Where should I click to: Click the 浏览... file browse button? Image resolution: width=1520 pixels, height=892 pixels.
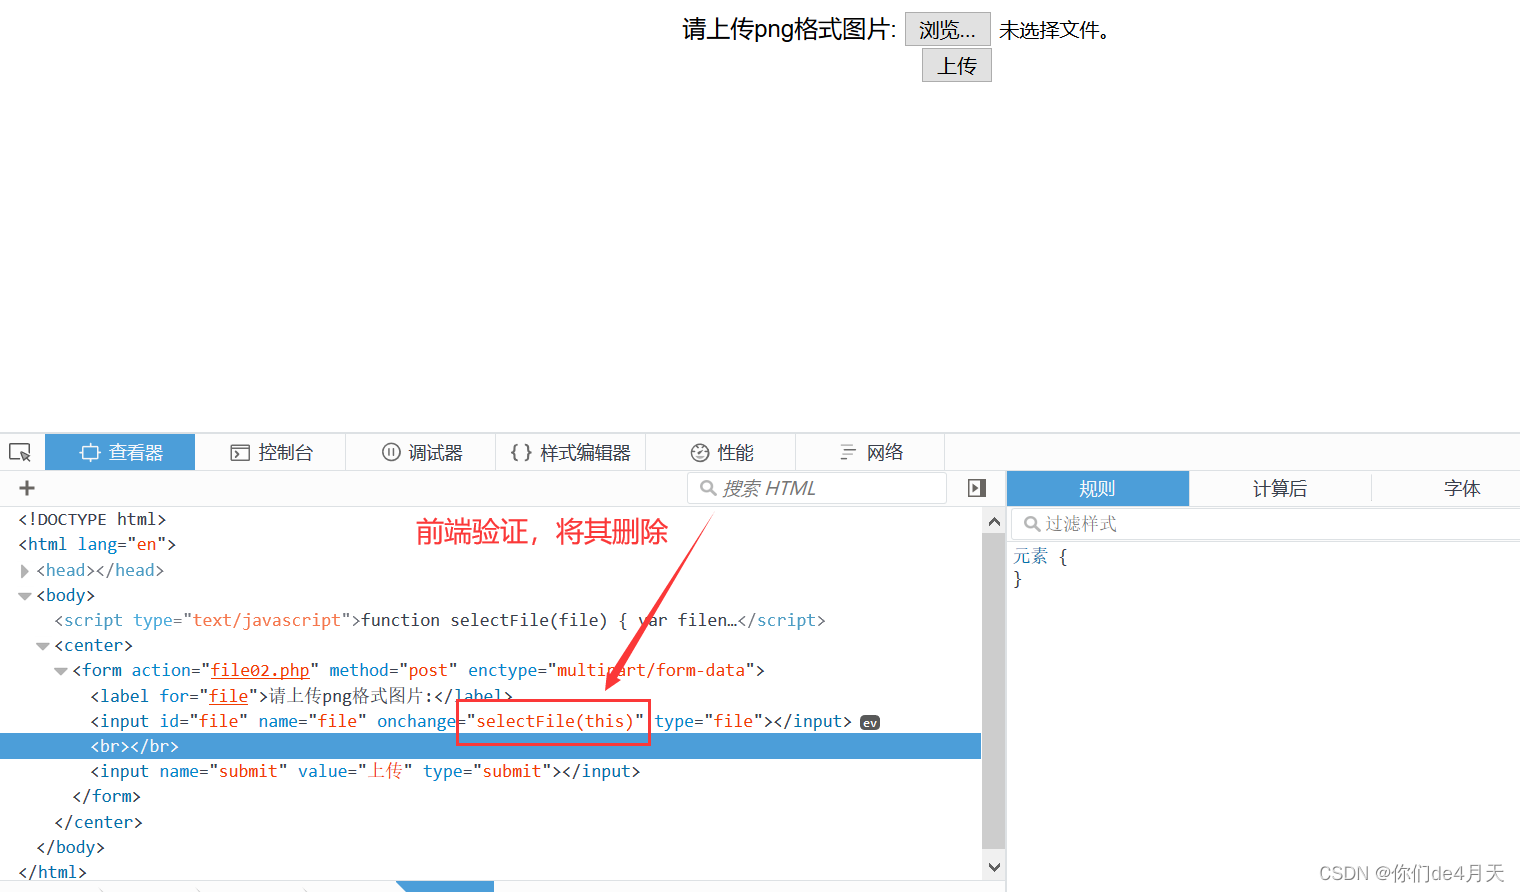[x=947, y=30]
